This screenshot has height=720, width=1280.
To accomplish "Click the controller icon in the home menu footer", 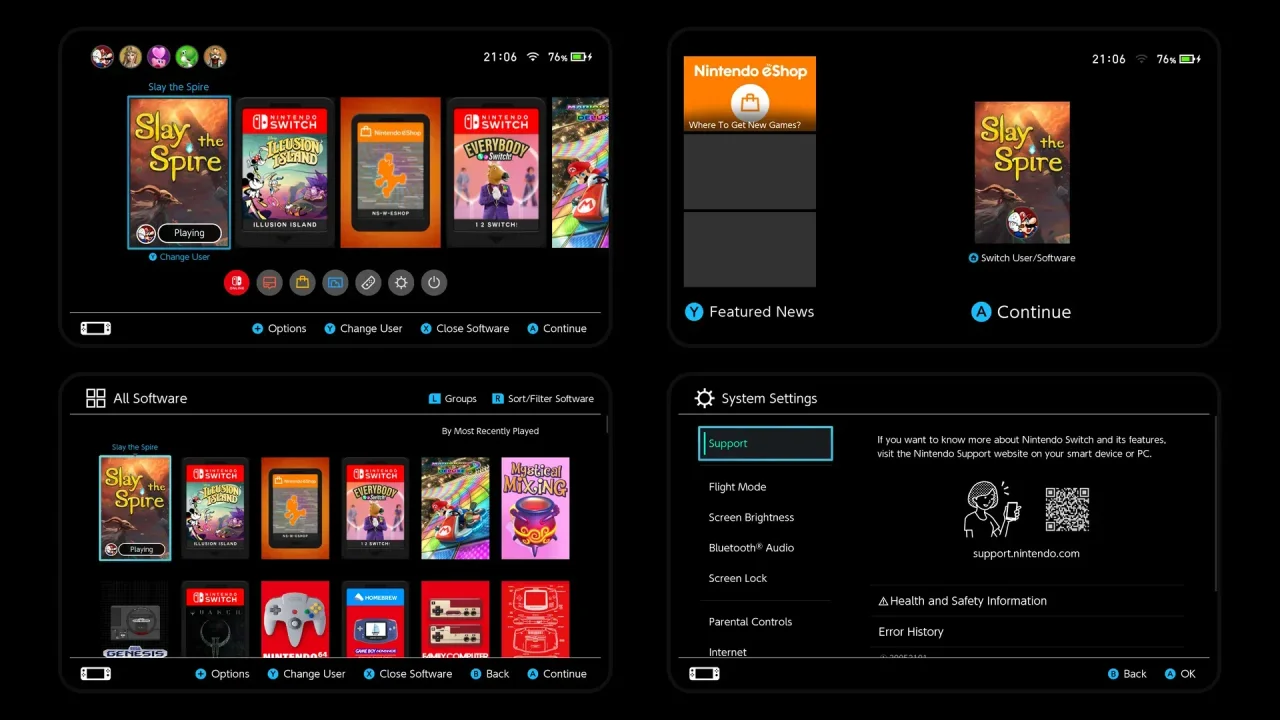I will tap(96, 328).
